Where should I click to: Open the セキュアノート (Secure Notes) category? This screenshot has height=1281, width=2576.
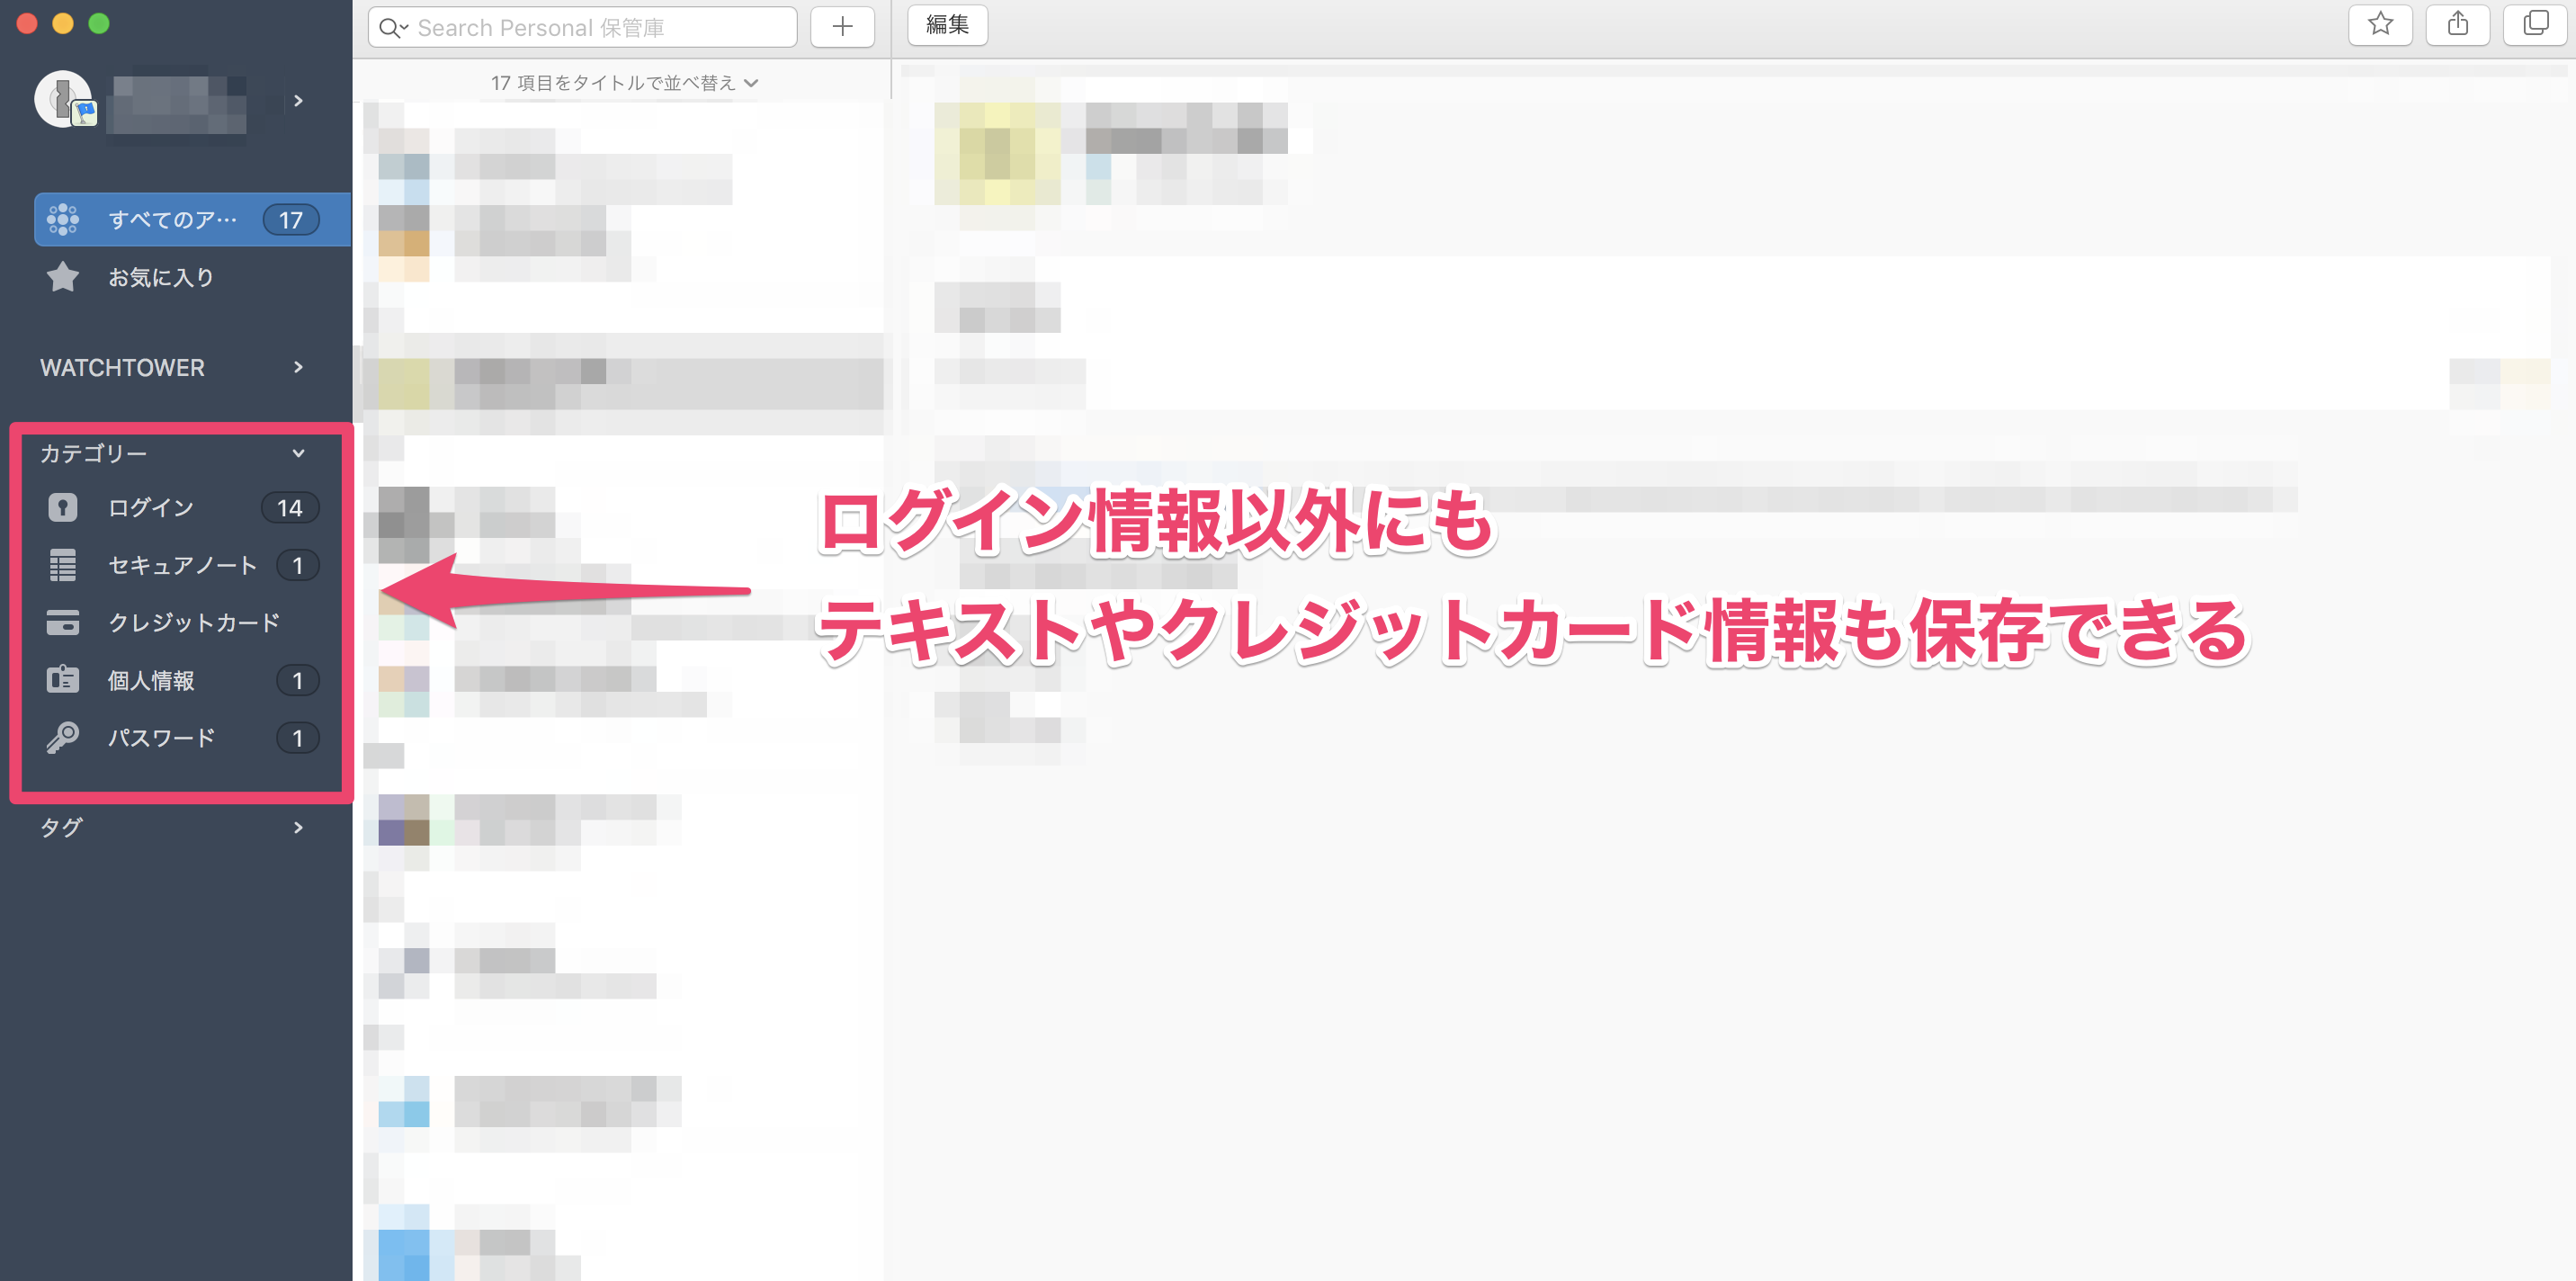183,564
